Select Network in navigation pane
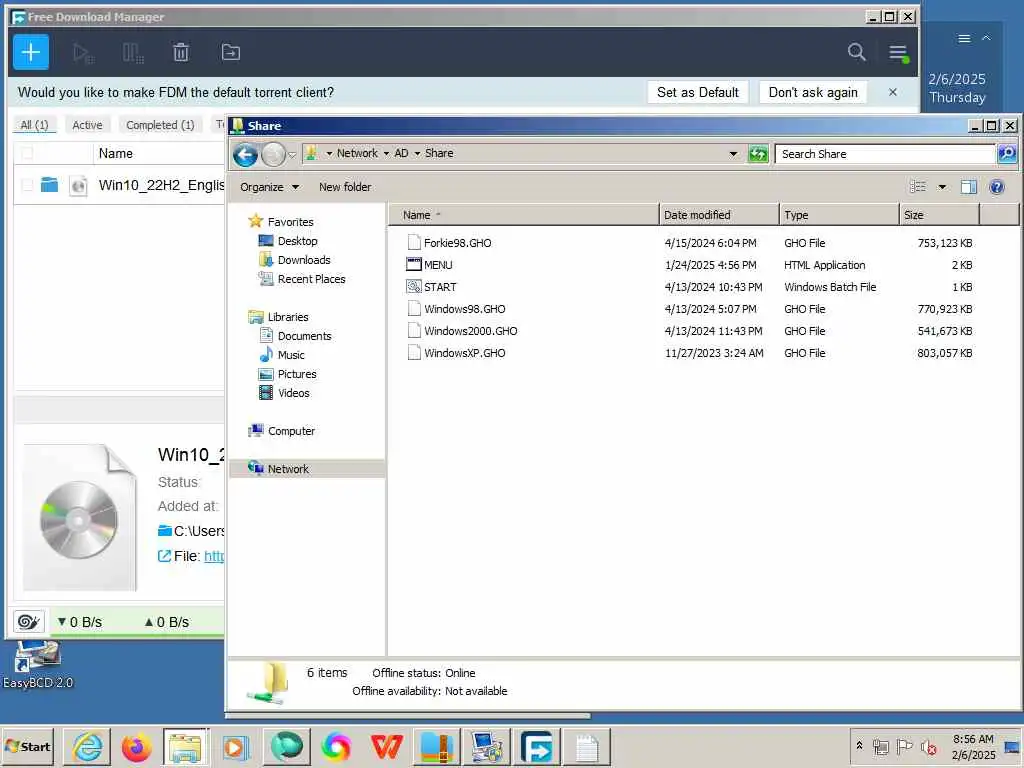The width and height of the screenshot is (1024, 768). coord(288,469)
